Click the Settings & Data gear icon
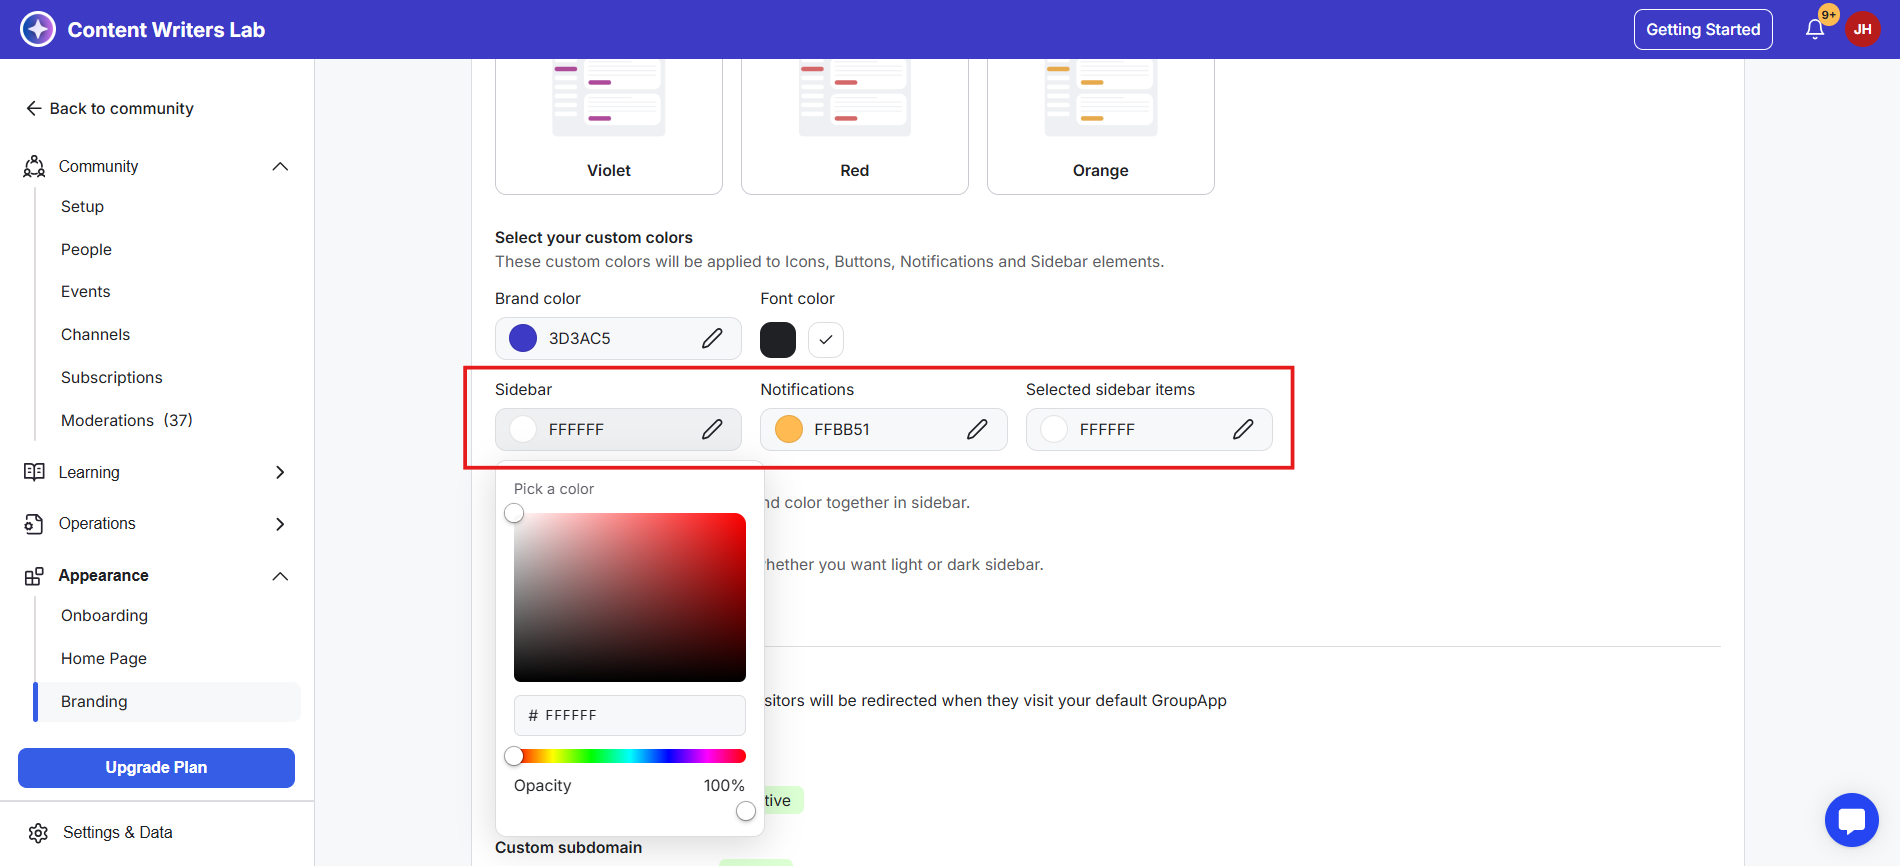Image resolution: width=1900 pixels, height=866 pixels. coord(38,833)
